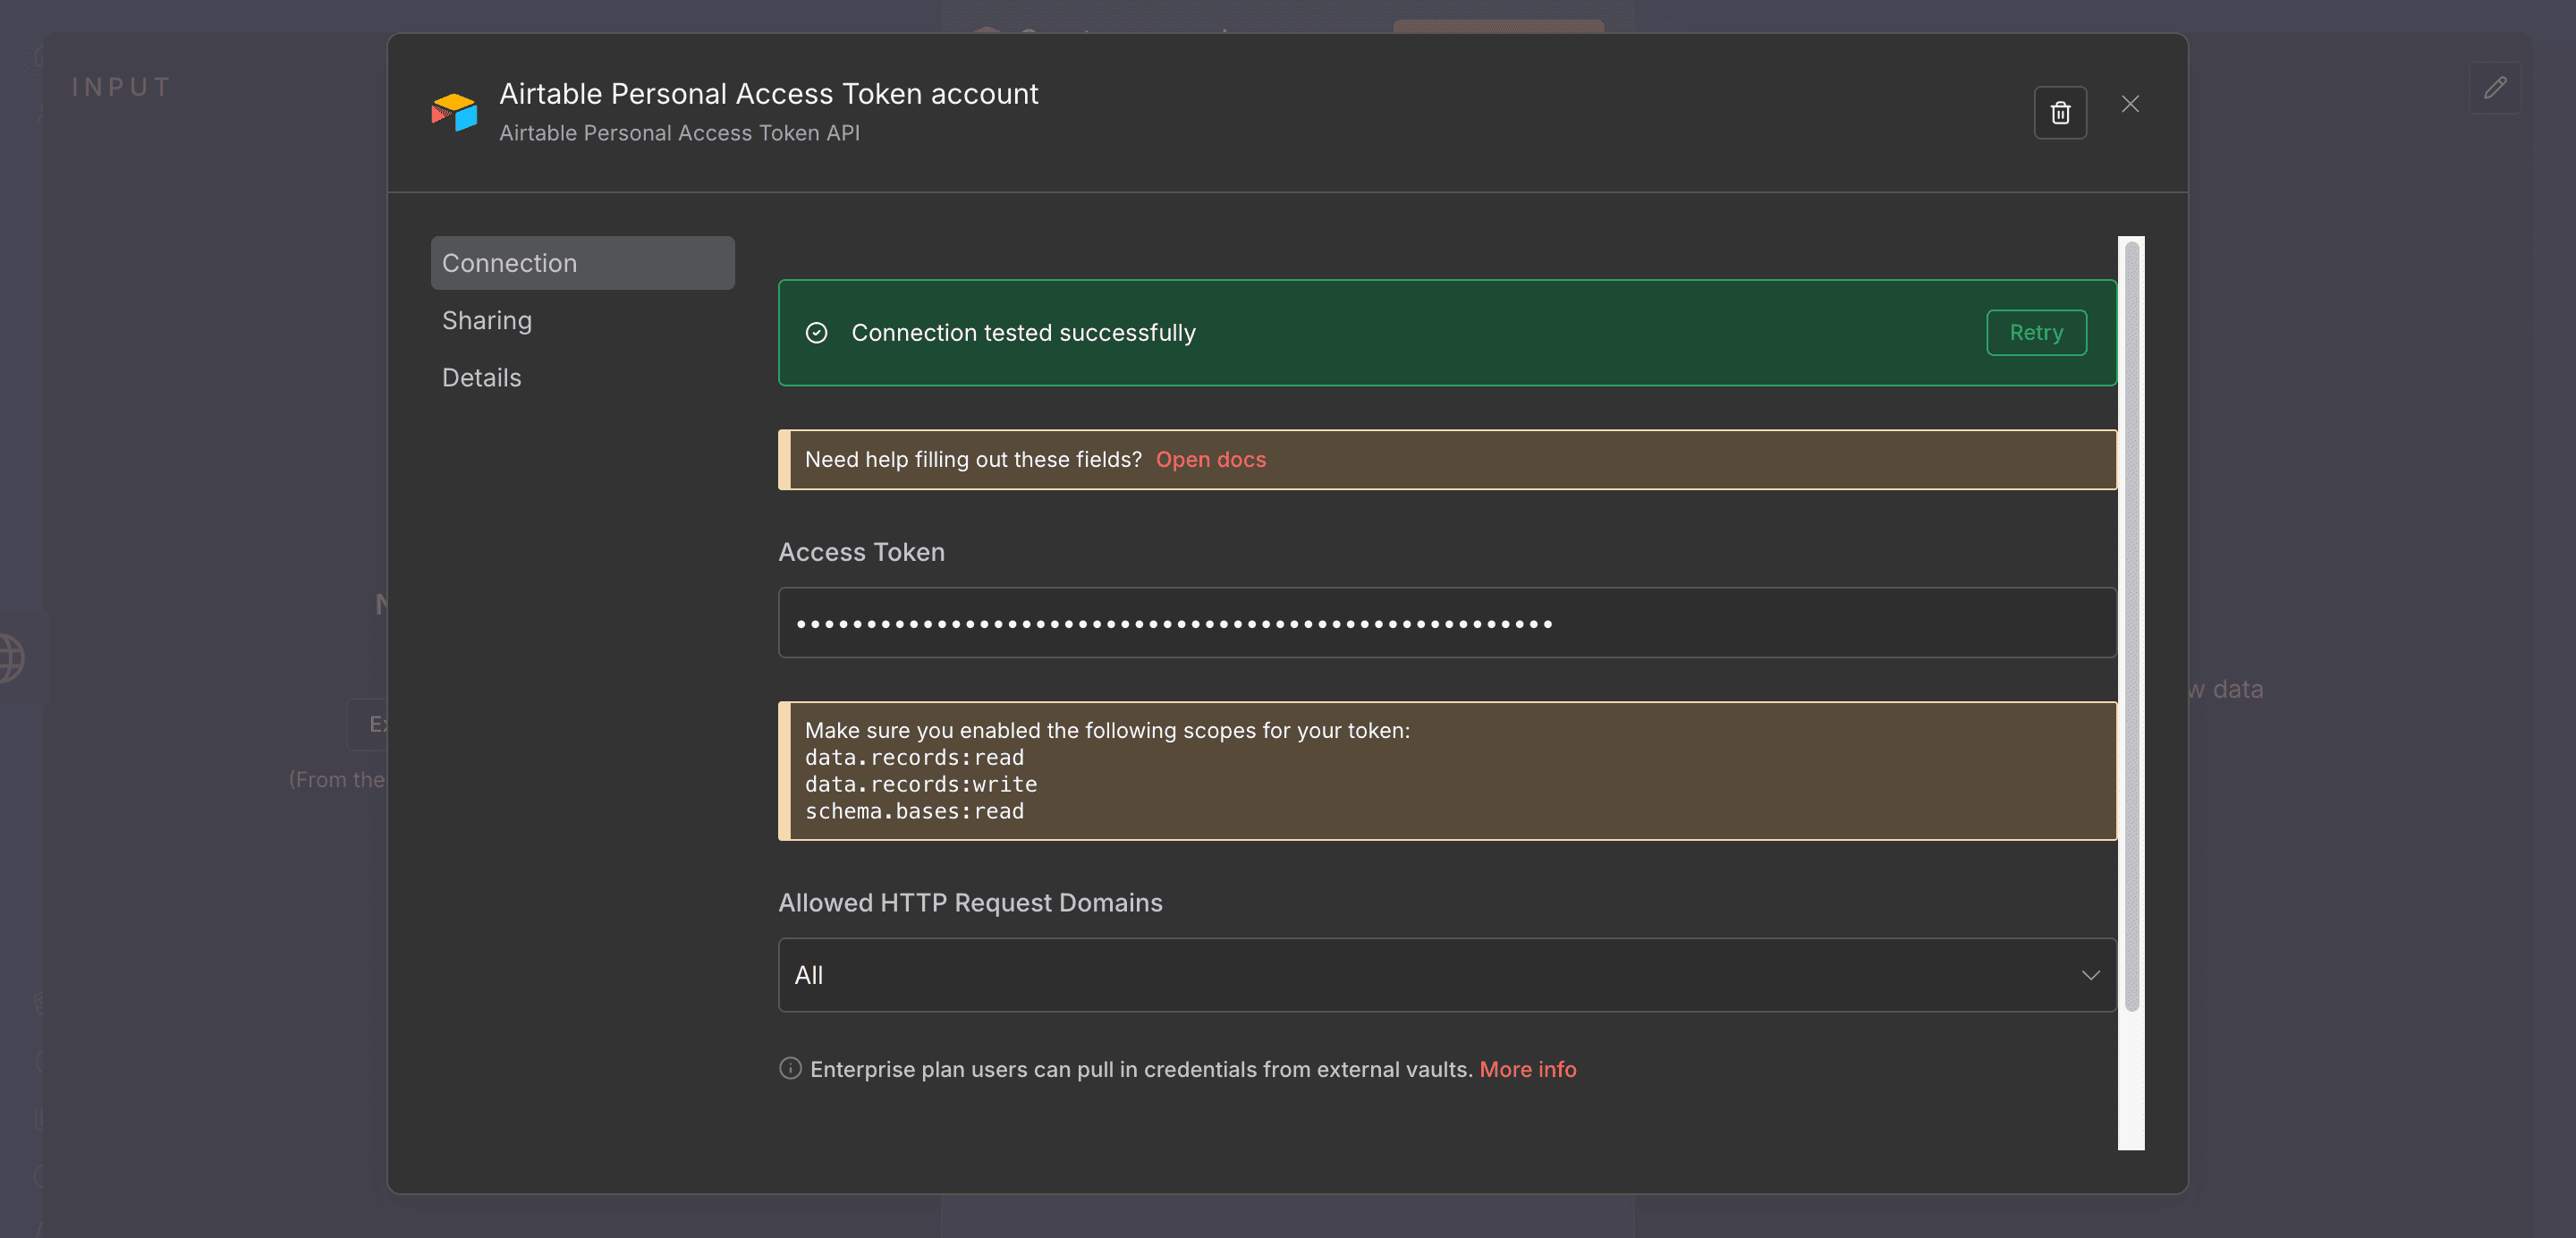Click 'Connection tested successfully' message
This screenshot has height=1238, width=2576.
point(1023,333)
